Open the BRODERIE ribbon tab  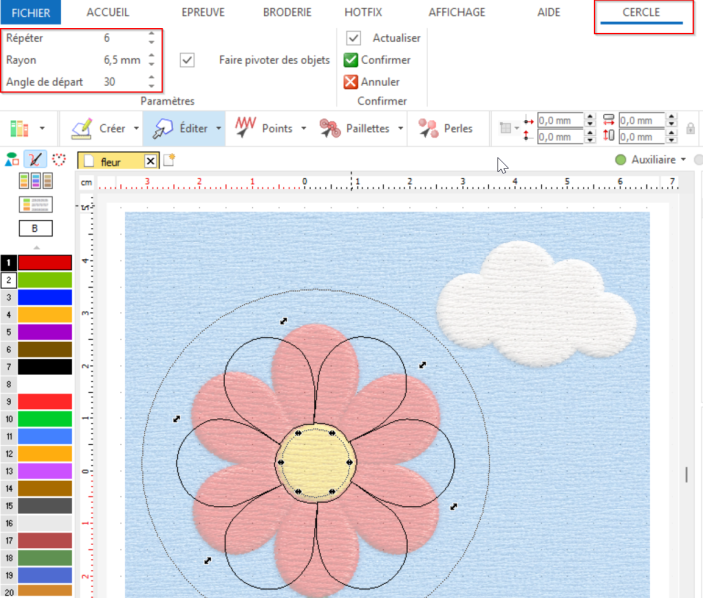pyautogui.click(x=287, y=13)
